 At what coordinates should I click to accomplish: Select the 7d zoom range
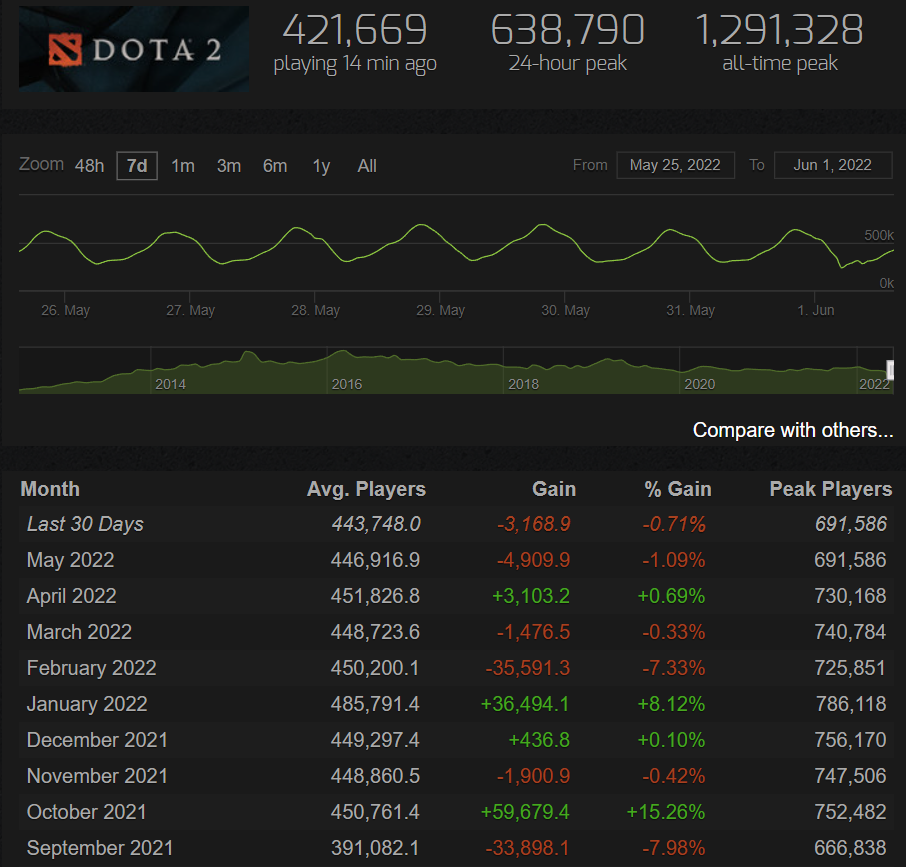pyautogui.click(x=137, y=166)
